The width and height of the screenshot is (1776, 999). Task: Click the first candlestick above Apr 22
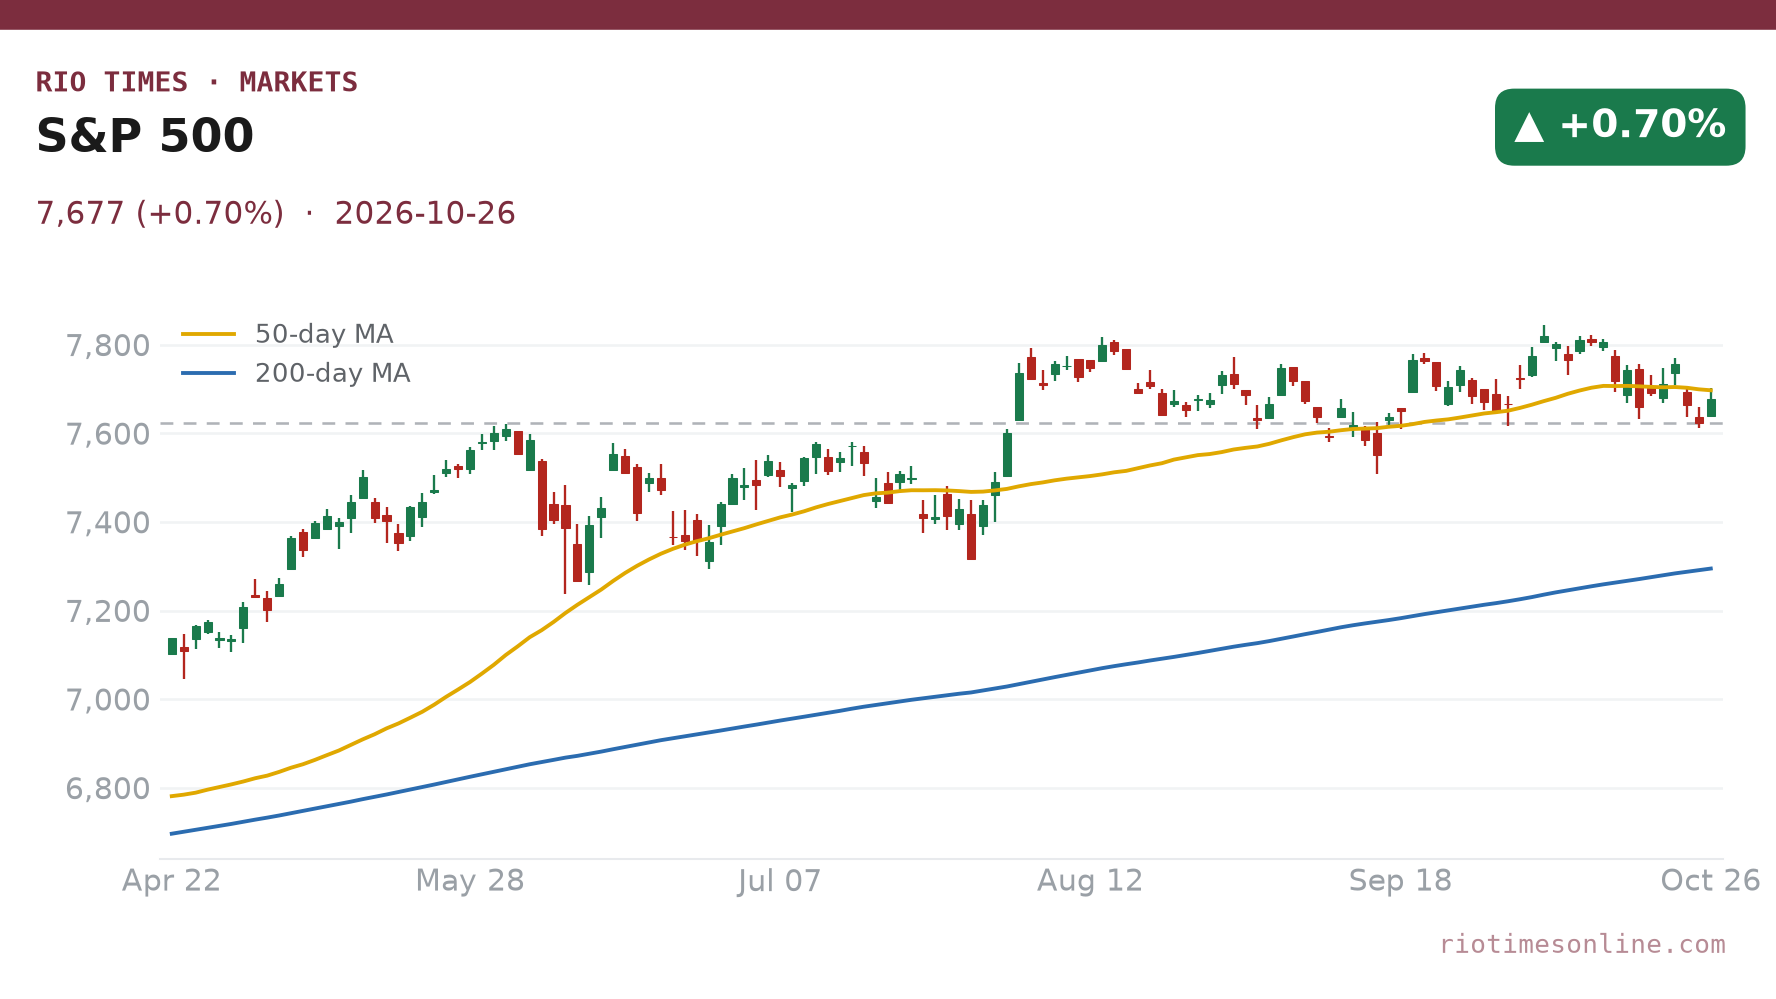coord(173,646)
